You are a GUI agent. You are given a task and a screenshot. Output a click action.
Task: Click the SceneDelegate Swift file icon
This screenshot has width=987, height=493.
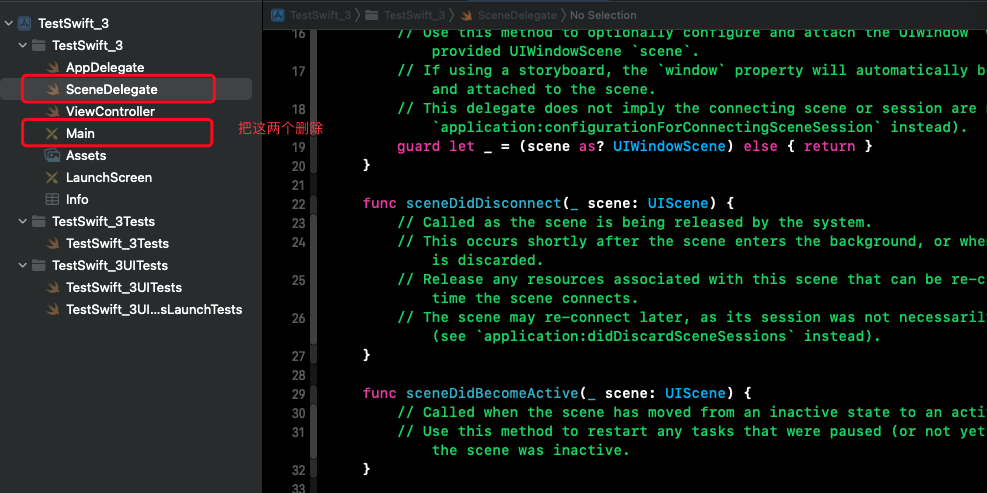pyautogui.click(x=53, y=89)
